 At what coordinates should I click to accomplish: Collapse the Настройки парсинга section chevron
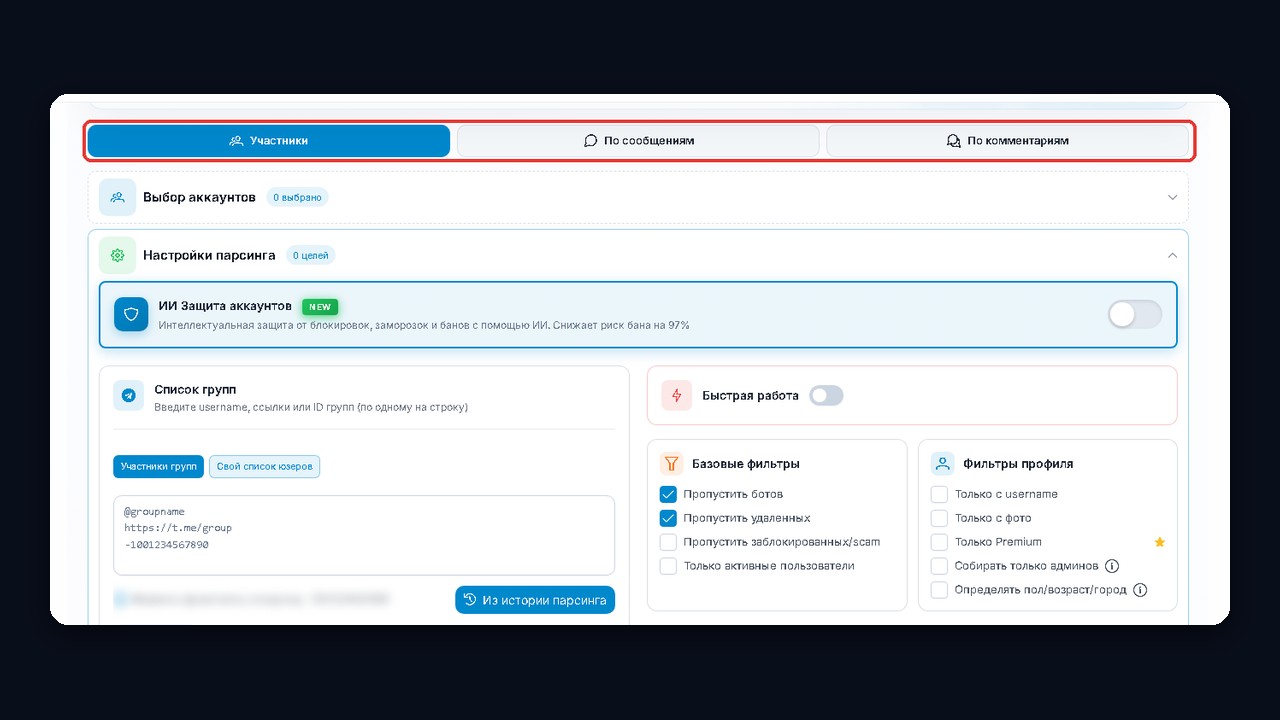(x=1173, y=255)
